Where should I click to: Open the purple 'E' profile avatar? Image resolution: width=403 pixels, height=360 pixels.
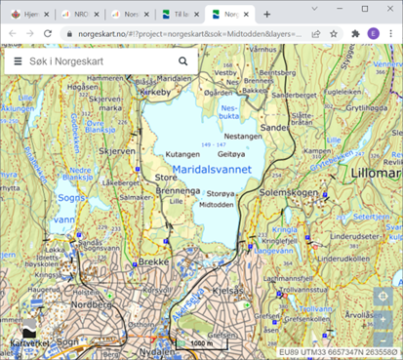[x=373, y=34]
